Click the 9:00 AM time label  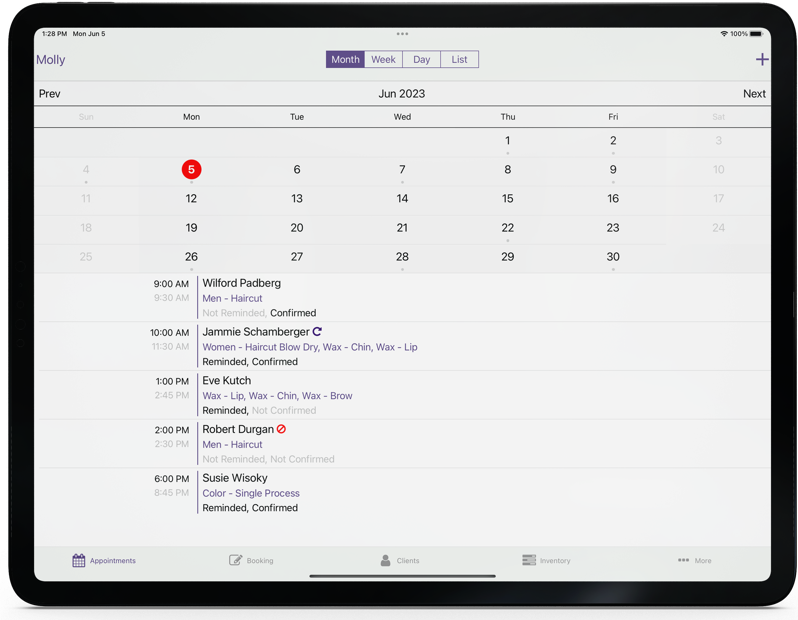coord(171,284)
